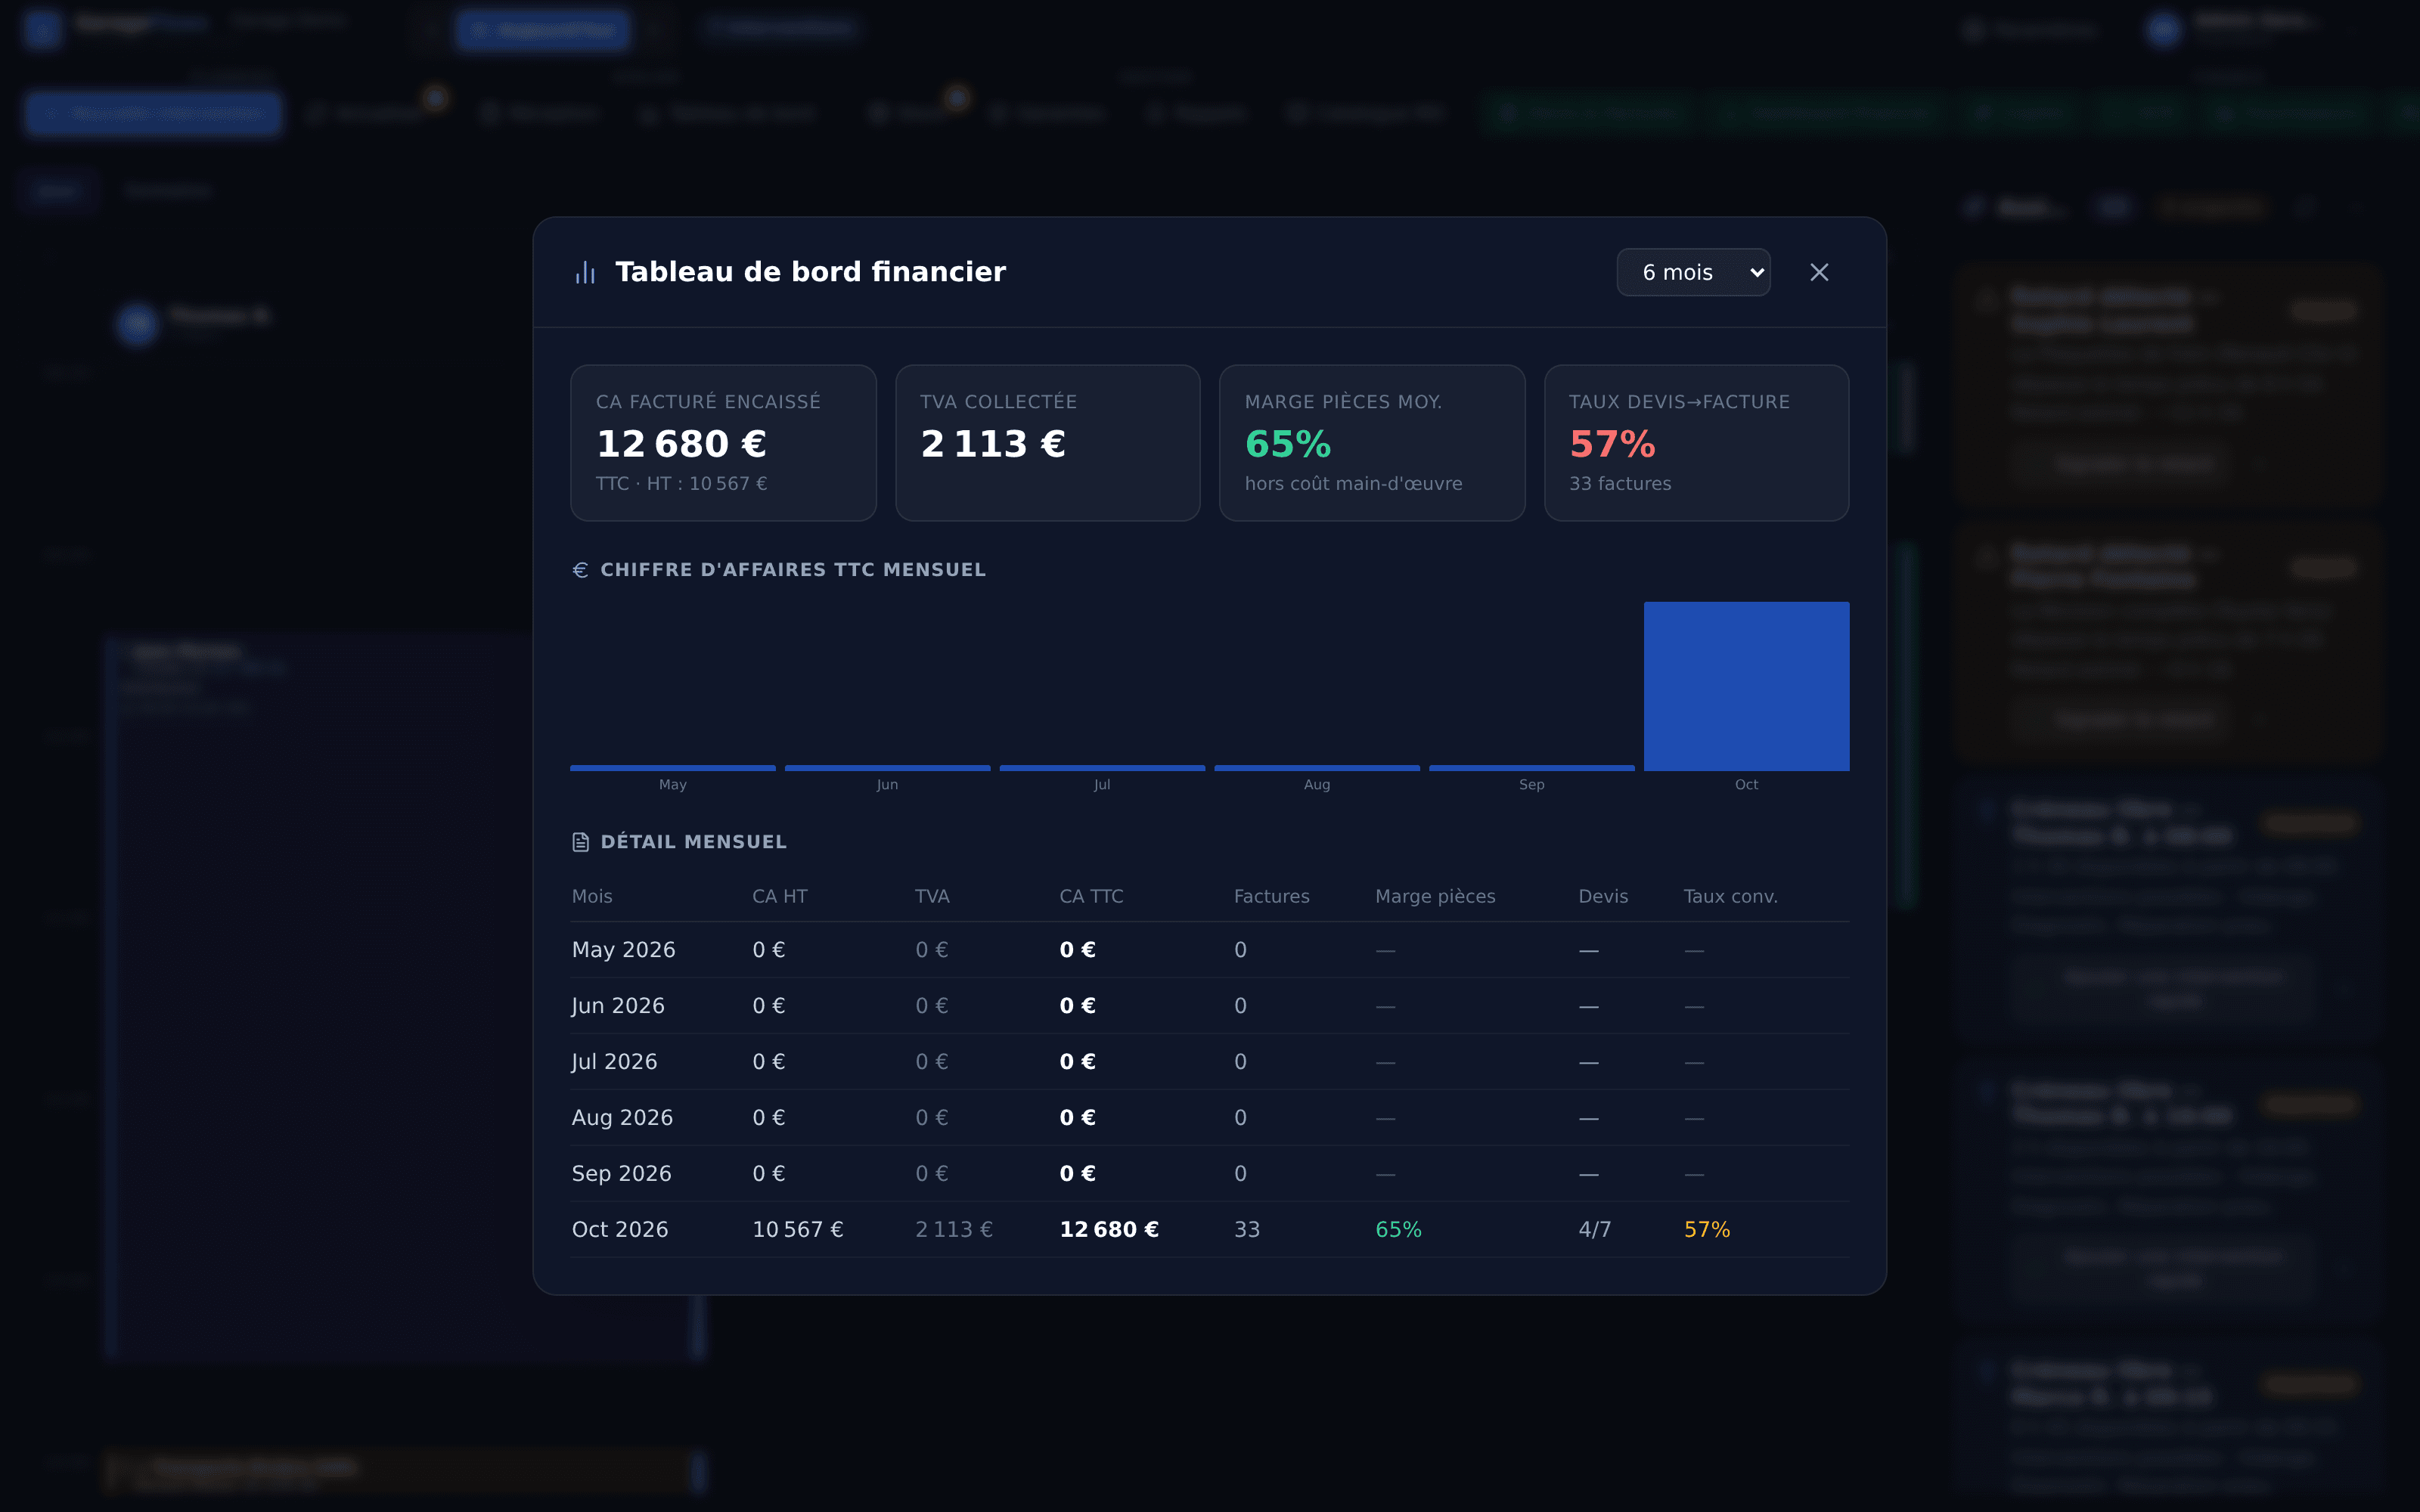This screenshot has height=1512, width=2420.
Task: Select the Jun bar in the monthly chart
Action: coord(887,768)
